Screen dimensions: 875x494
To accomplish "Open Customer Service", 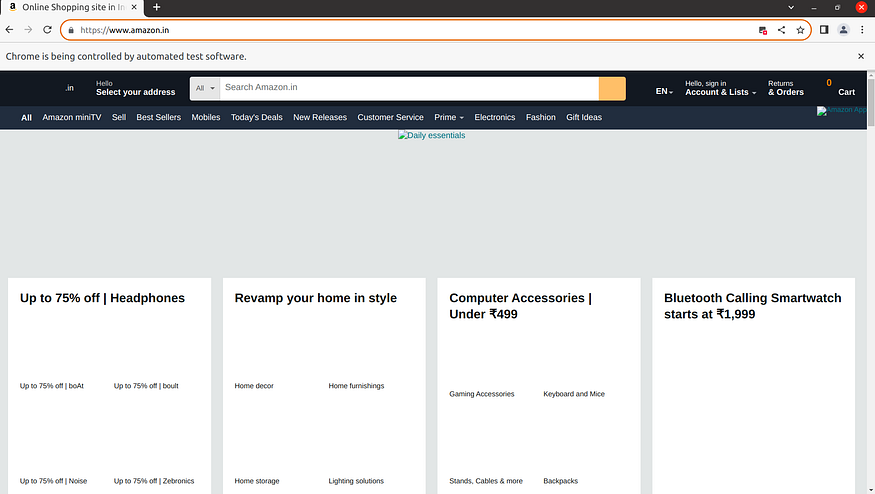I will coord(390,117).
